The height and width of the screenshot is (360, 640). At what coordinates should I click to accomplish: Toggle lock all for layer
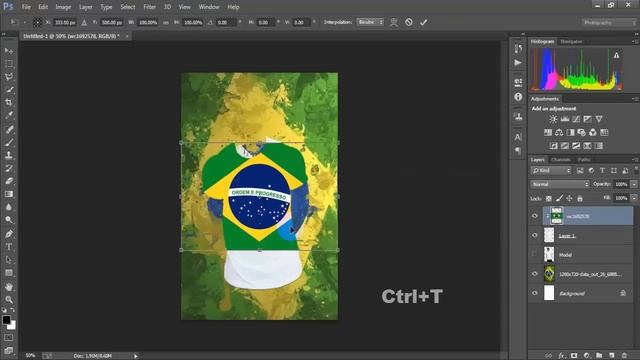pyautogui.click(x=580, y=198)
